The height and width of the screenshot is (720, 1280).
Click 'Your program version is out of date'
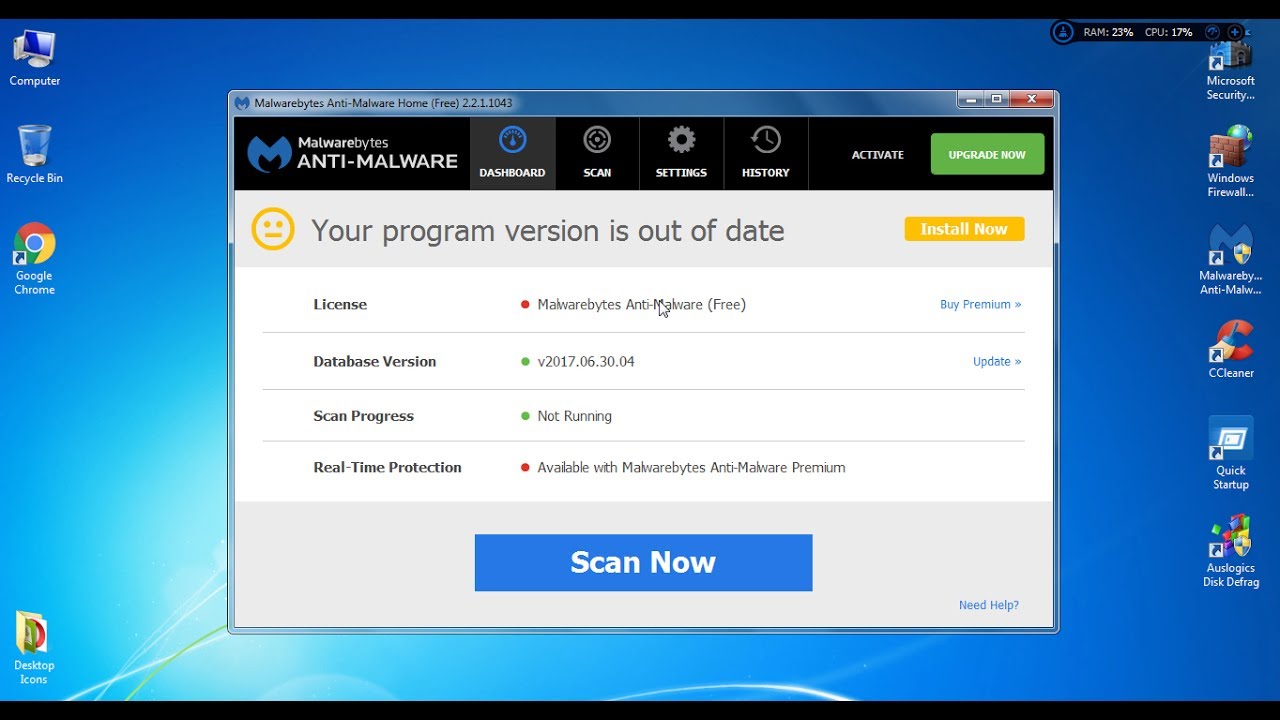coord(548,231)
